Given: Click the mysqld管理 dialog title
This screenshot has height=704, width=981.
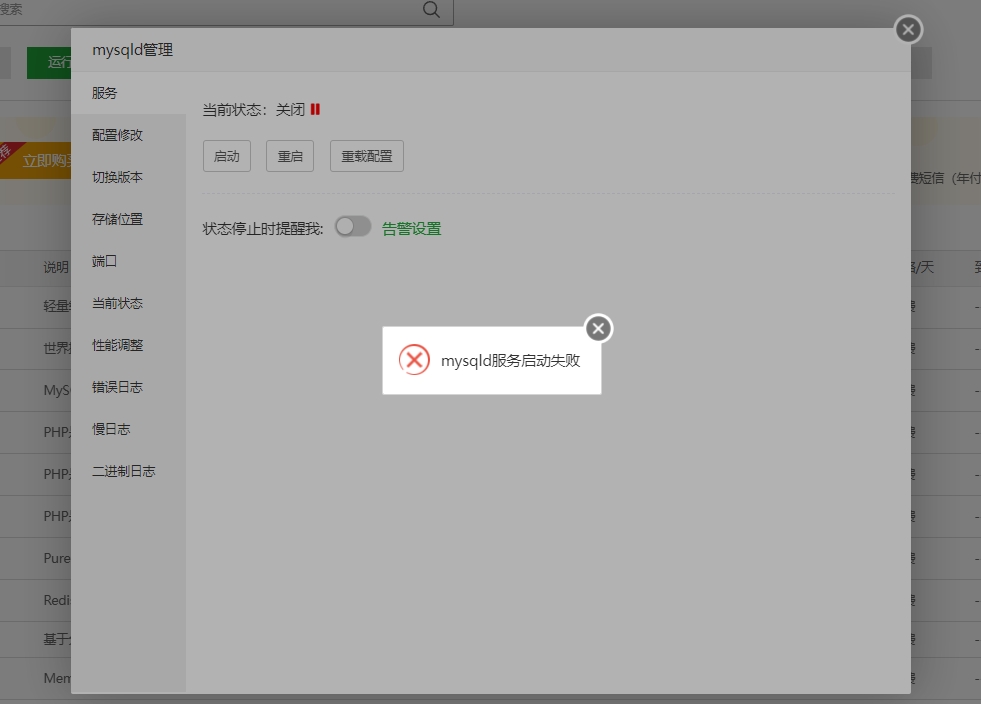Looking at the screenshot, I should coord(133,50).
